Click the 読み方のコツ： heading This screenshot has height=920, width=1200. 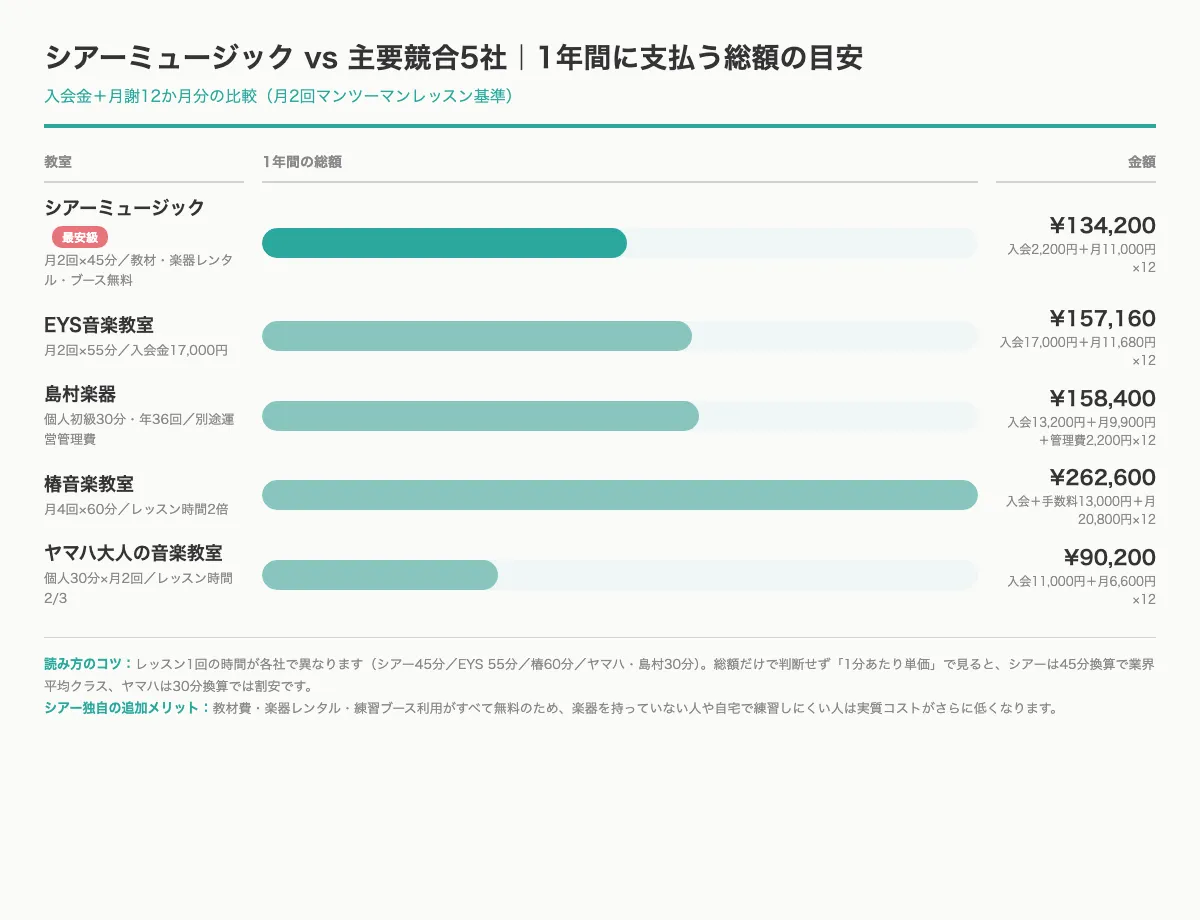pyautogui.click(x=89, y=663)
